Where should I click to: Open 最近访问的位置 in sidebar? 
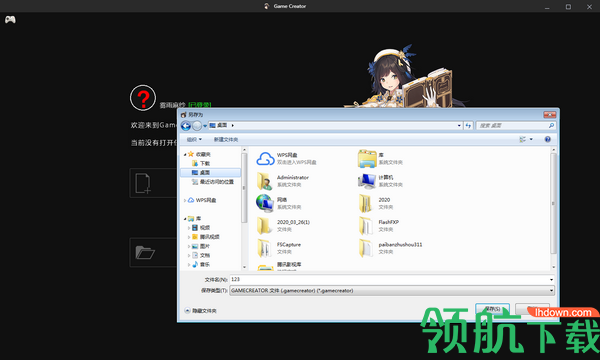pyautogui.click(x=213, y=182)
